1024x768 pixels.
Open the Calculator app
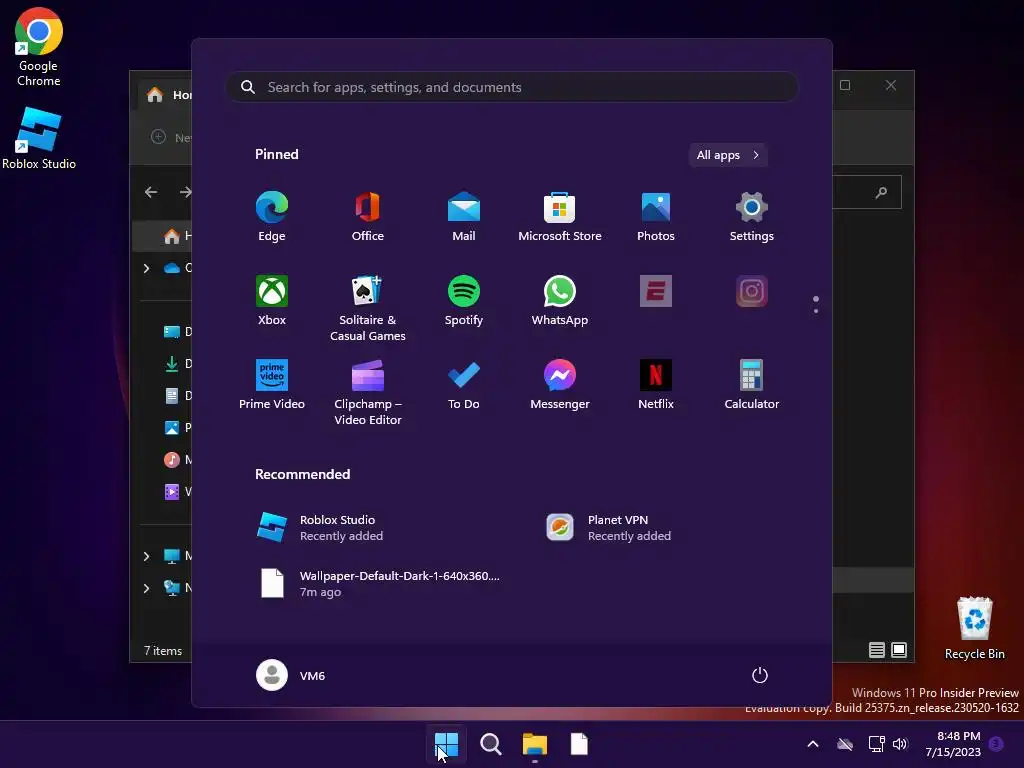pos(752,385)
